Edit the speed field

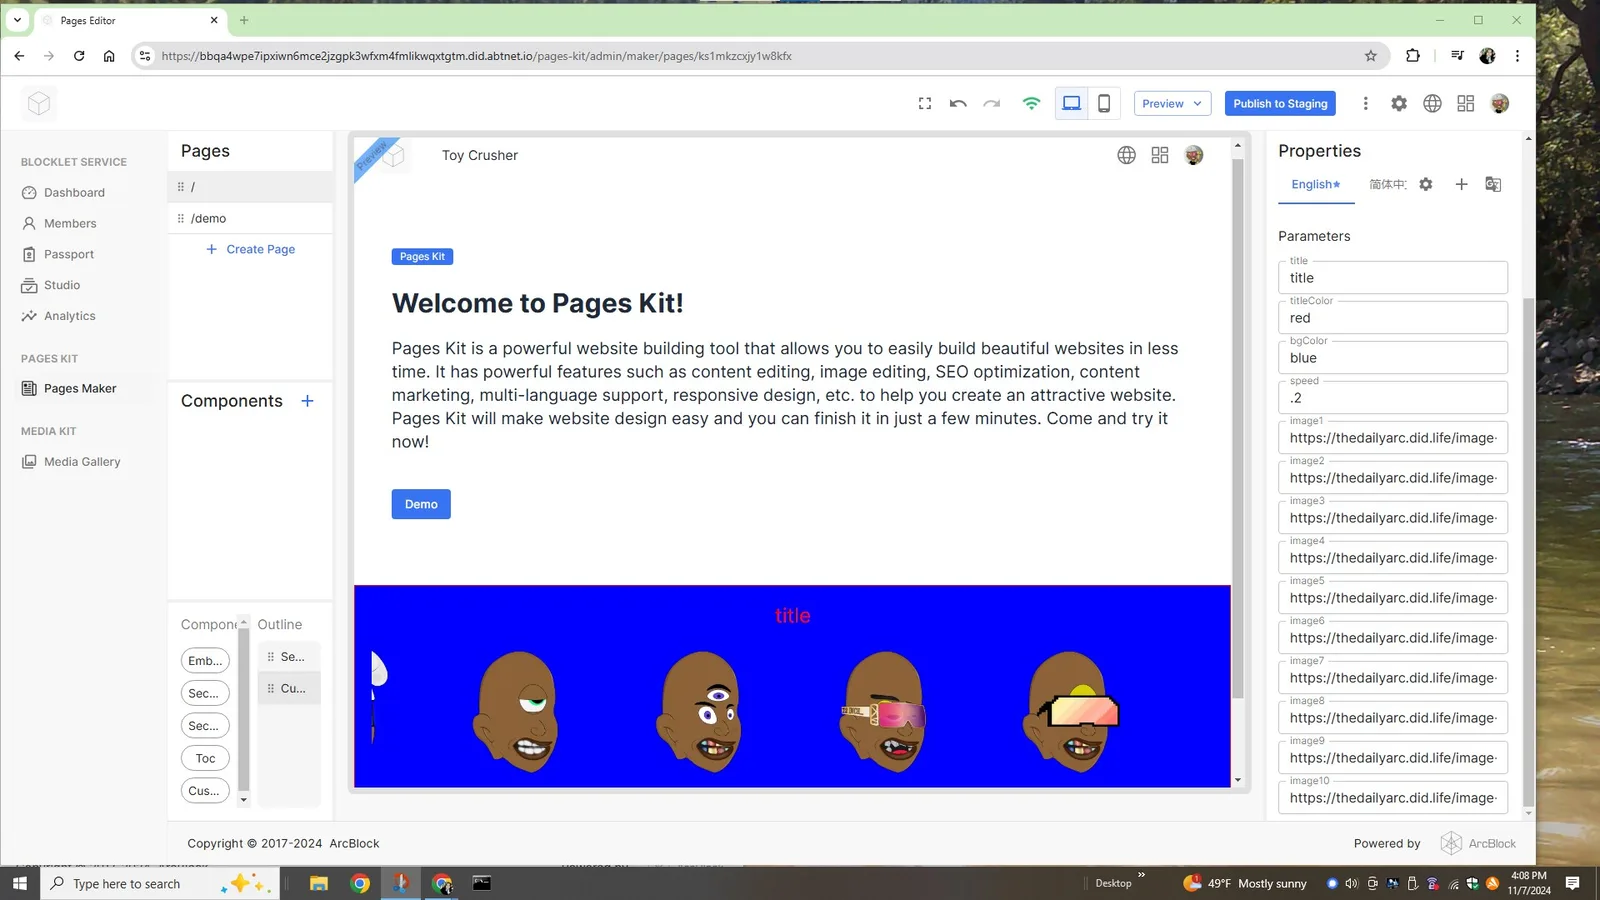click(x=1393, y=398)
